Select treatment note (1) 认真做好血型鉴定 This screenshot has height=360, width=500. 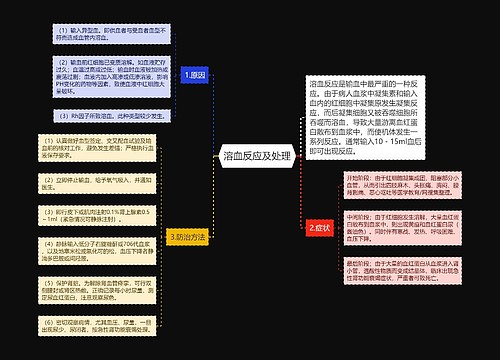tap(97, 148)
